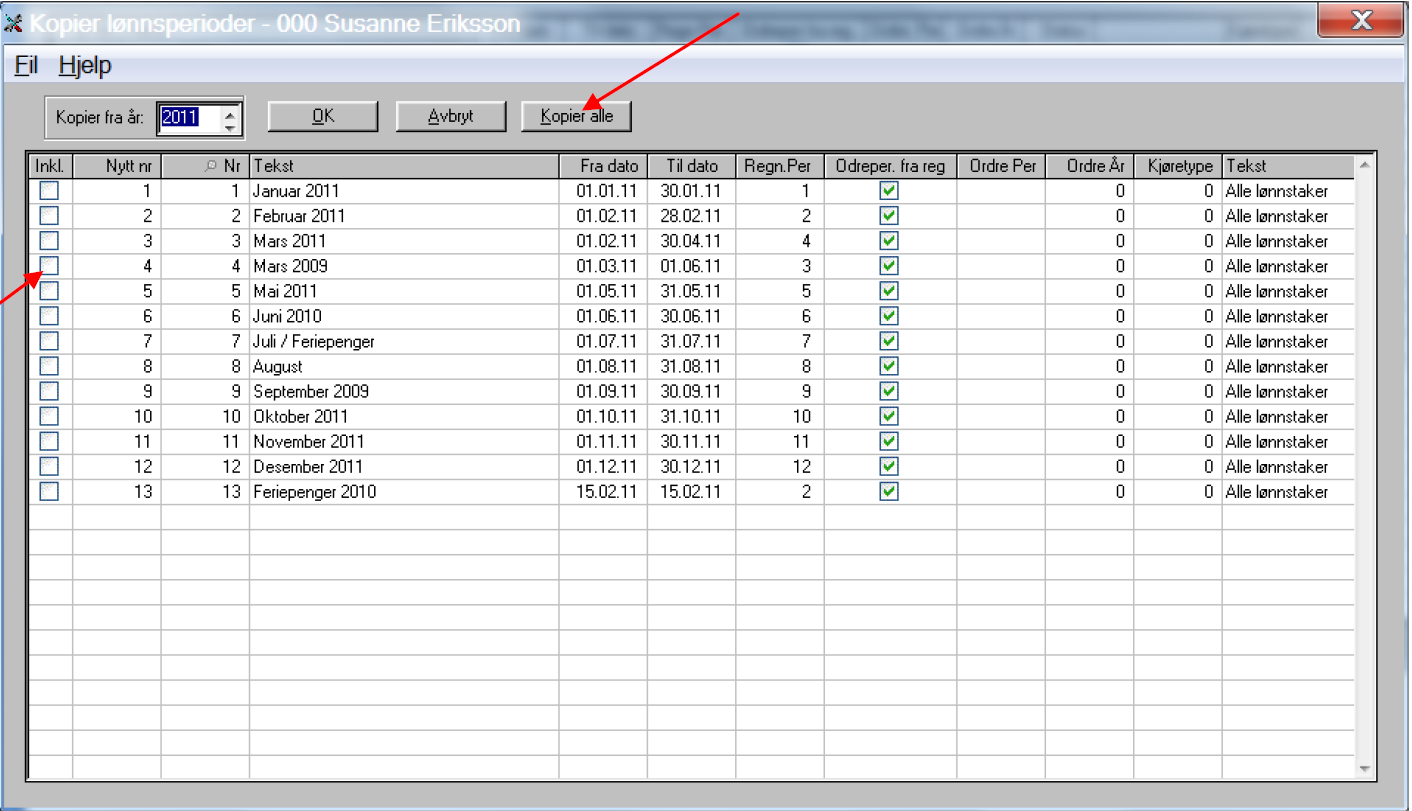
Task: Open the Fil menu
Action: 26,66
